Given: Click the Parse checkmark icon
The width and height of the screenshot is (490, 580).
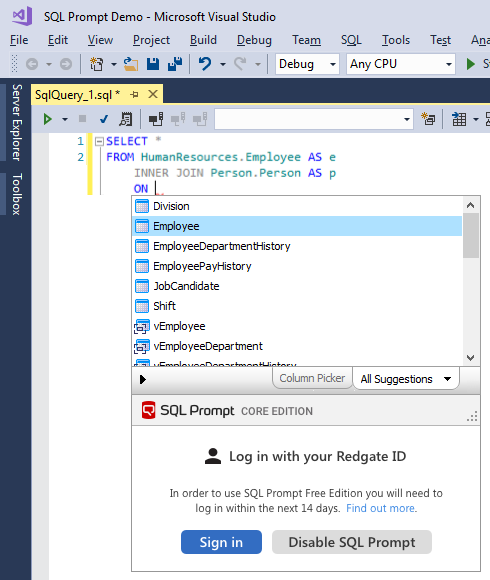Looking at the screenshot, I should click(x=104, y=119).
